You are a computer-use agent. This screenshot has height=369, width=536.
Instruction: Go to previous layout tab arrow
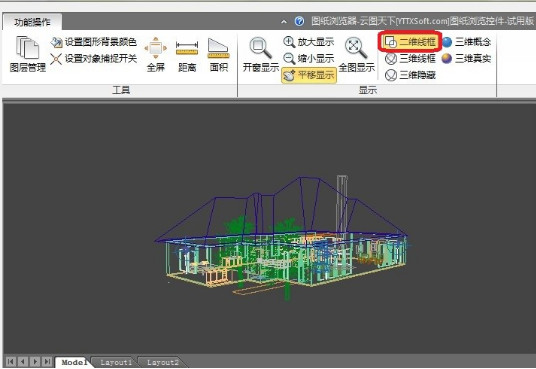coord(23,361)
